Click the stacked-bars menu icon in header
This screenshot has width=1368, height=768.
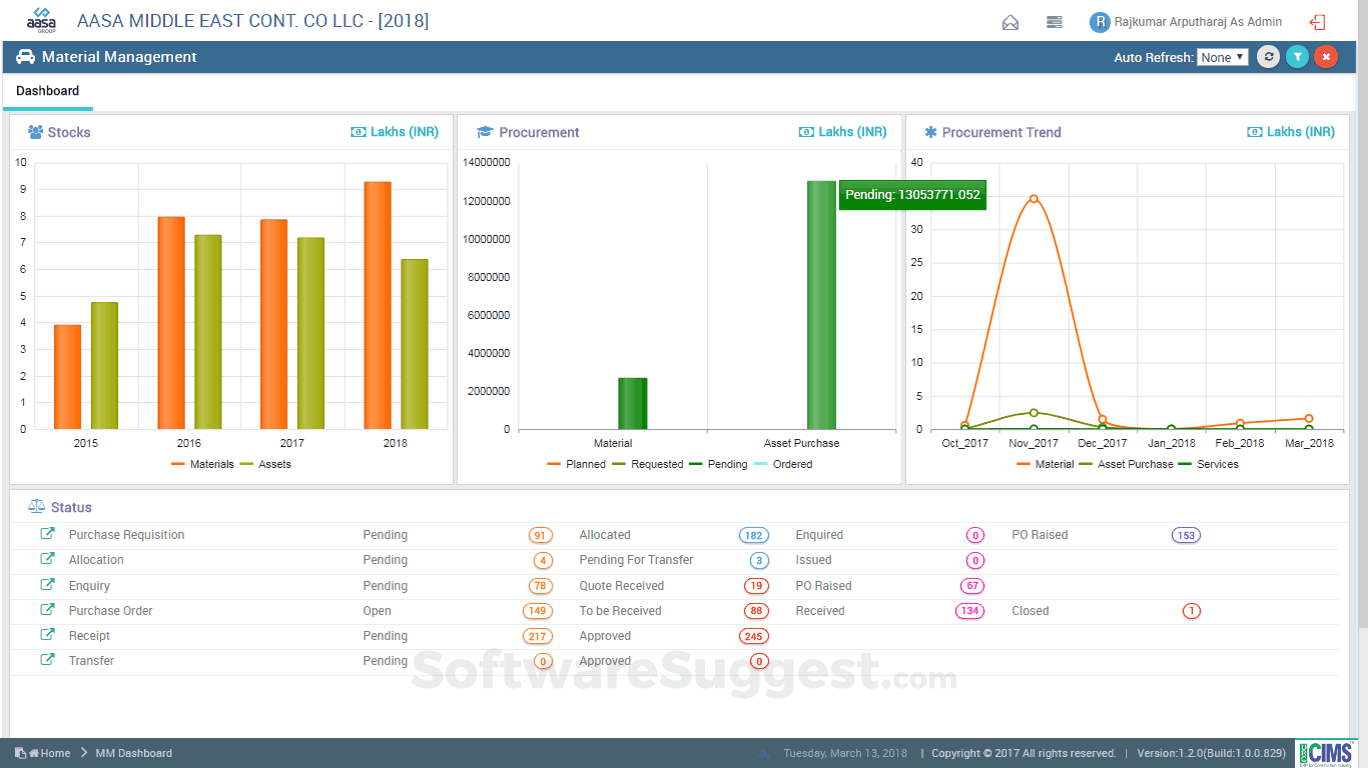coord(1054,22)
